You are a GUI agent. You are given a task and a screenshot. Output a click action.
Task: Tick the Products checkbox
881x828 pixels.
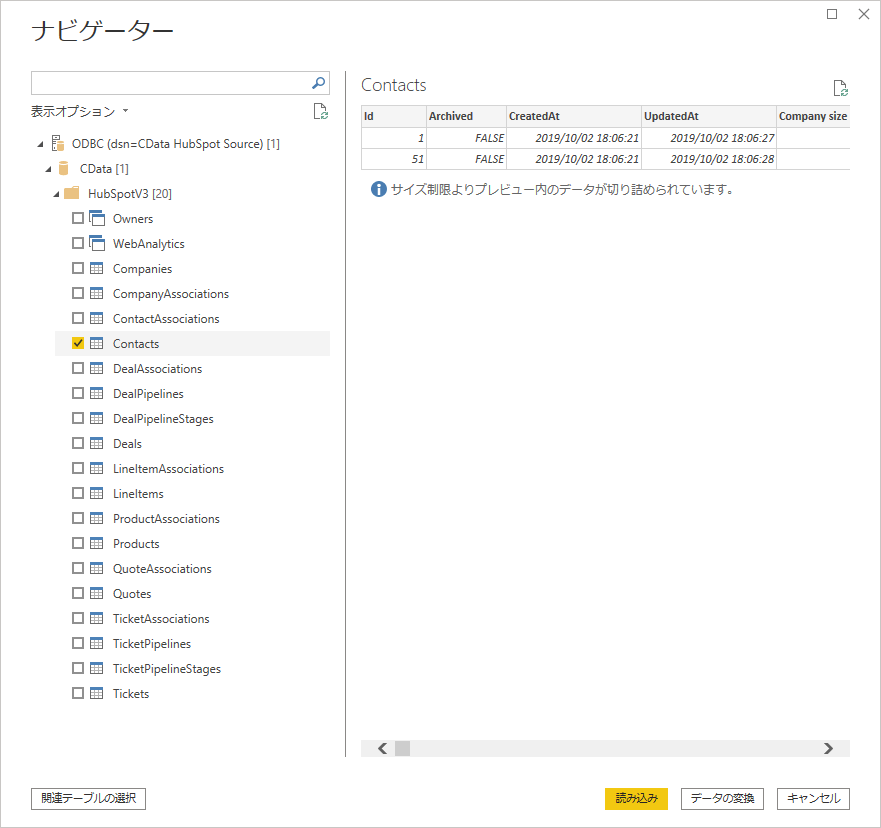(x=78, y=543)
